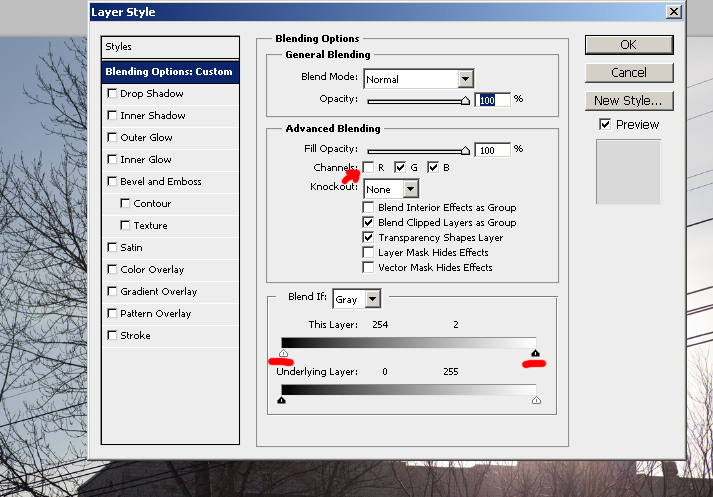
Task: Click the style preview thumbnail
Action: coord(628,172)
